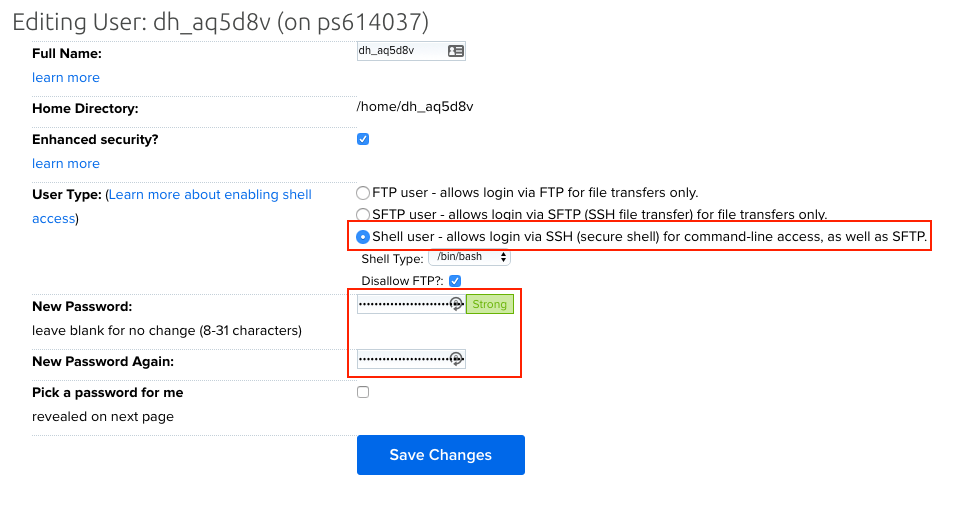Click the contact card icon in Full Name field

456,51
